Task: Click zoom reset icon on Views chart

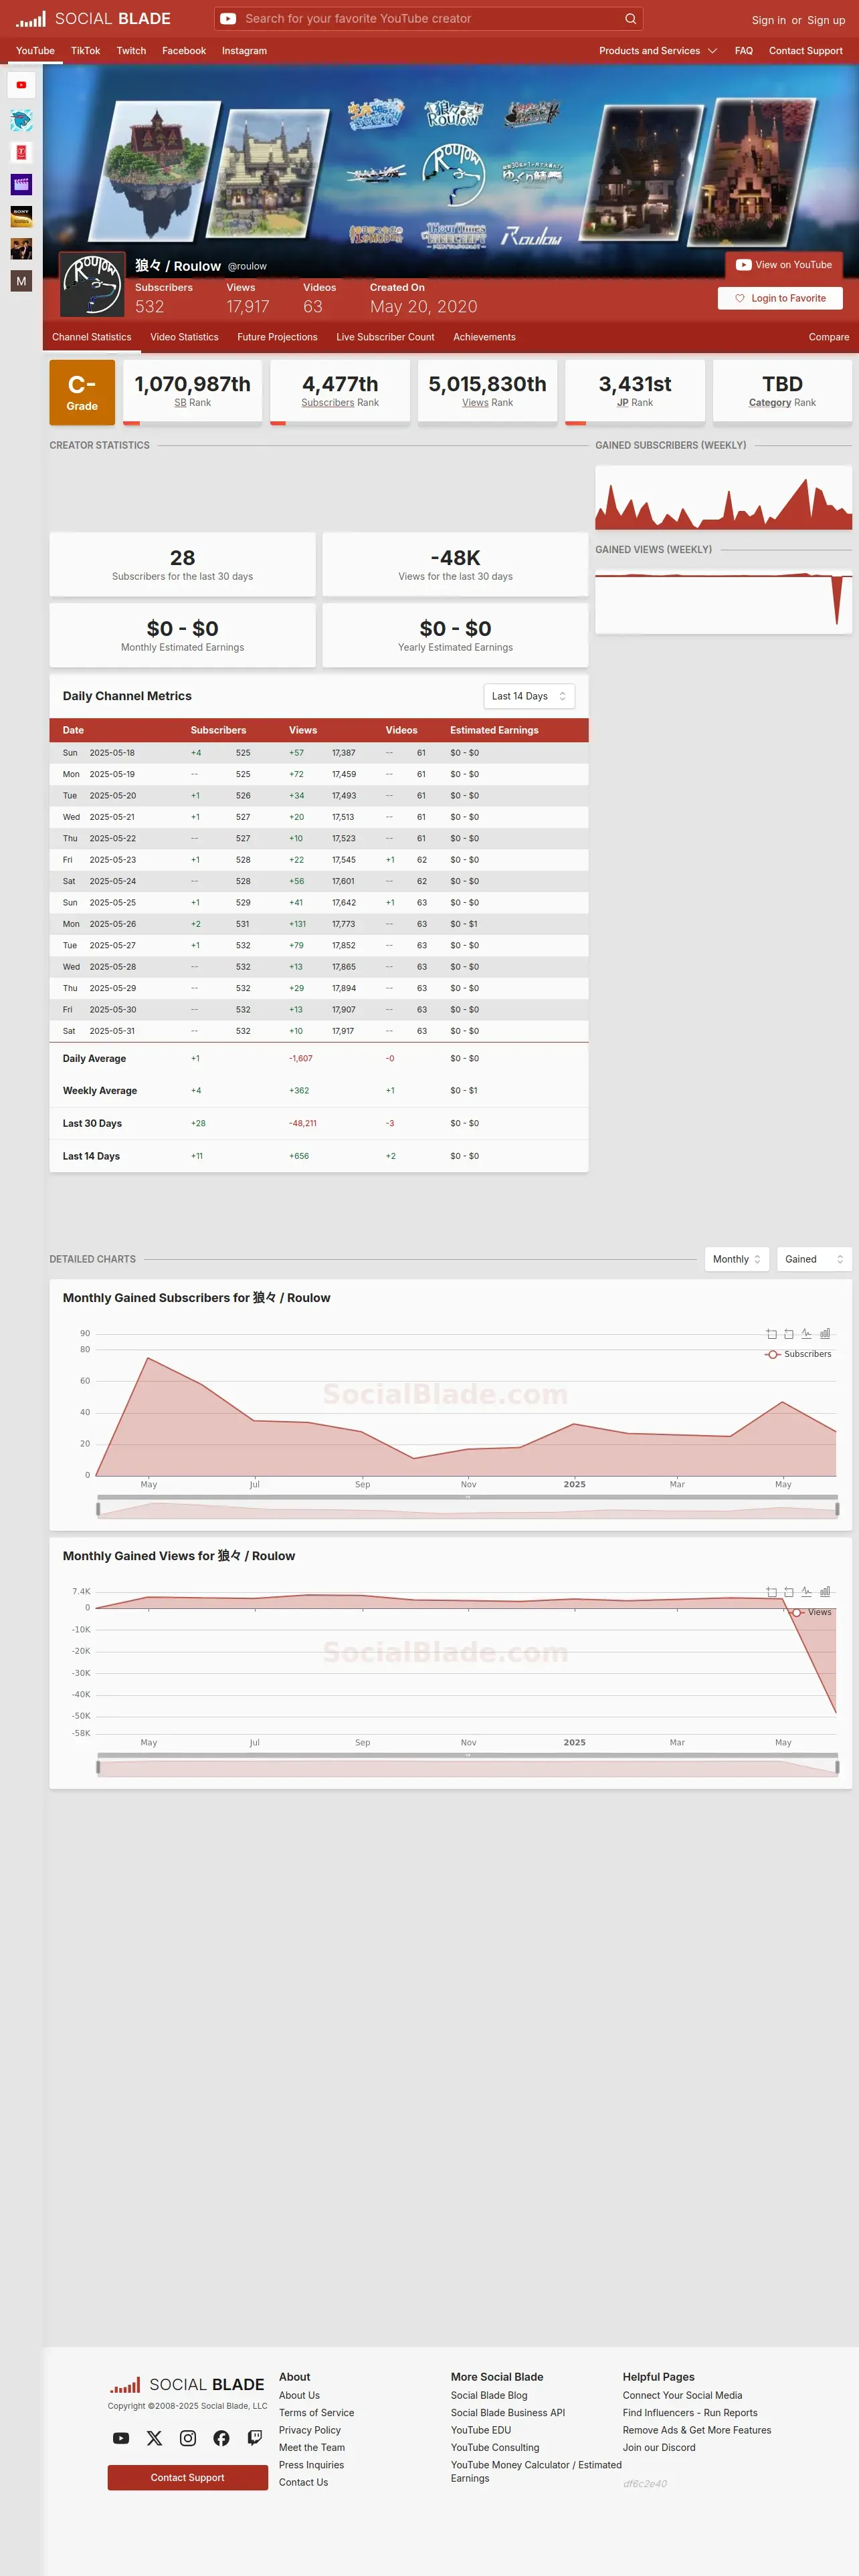Action: click(789, 1591)
